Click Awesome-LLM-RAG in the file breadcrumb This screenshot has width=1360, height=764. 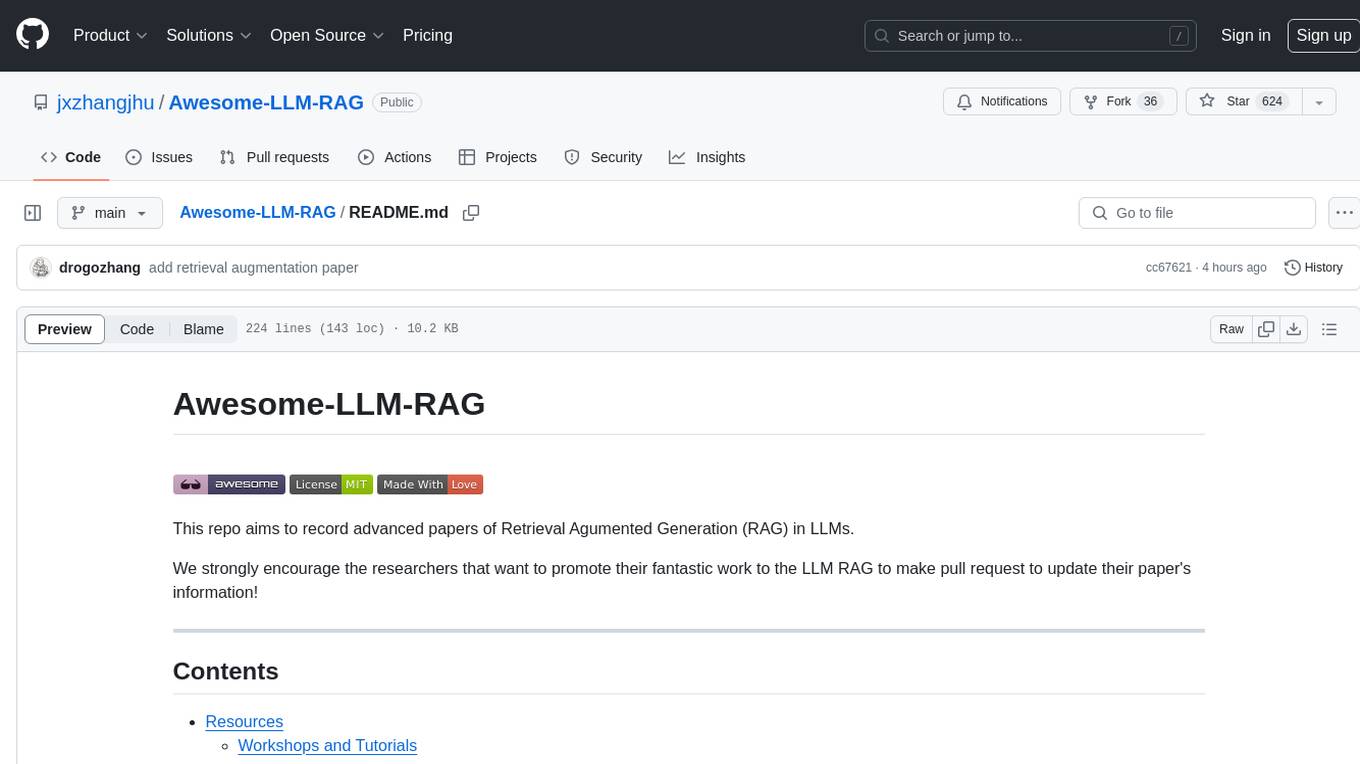(257, 212)
